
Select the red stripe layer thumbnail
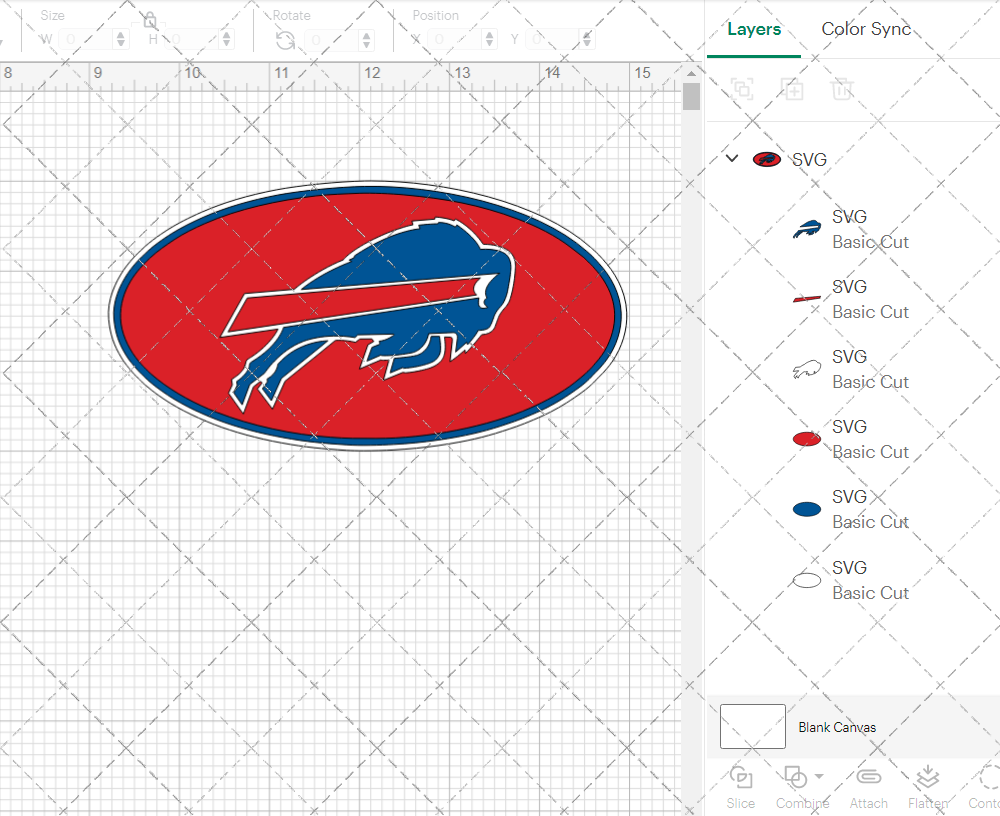(807, 299)
